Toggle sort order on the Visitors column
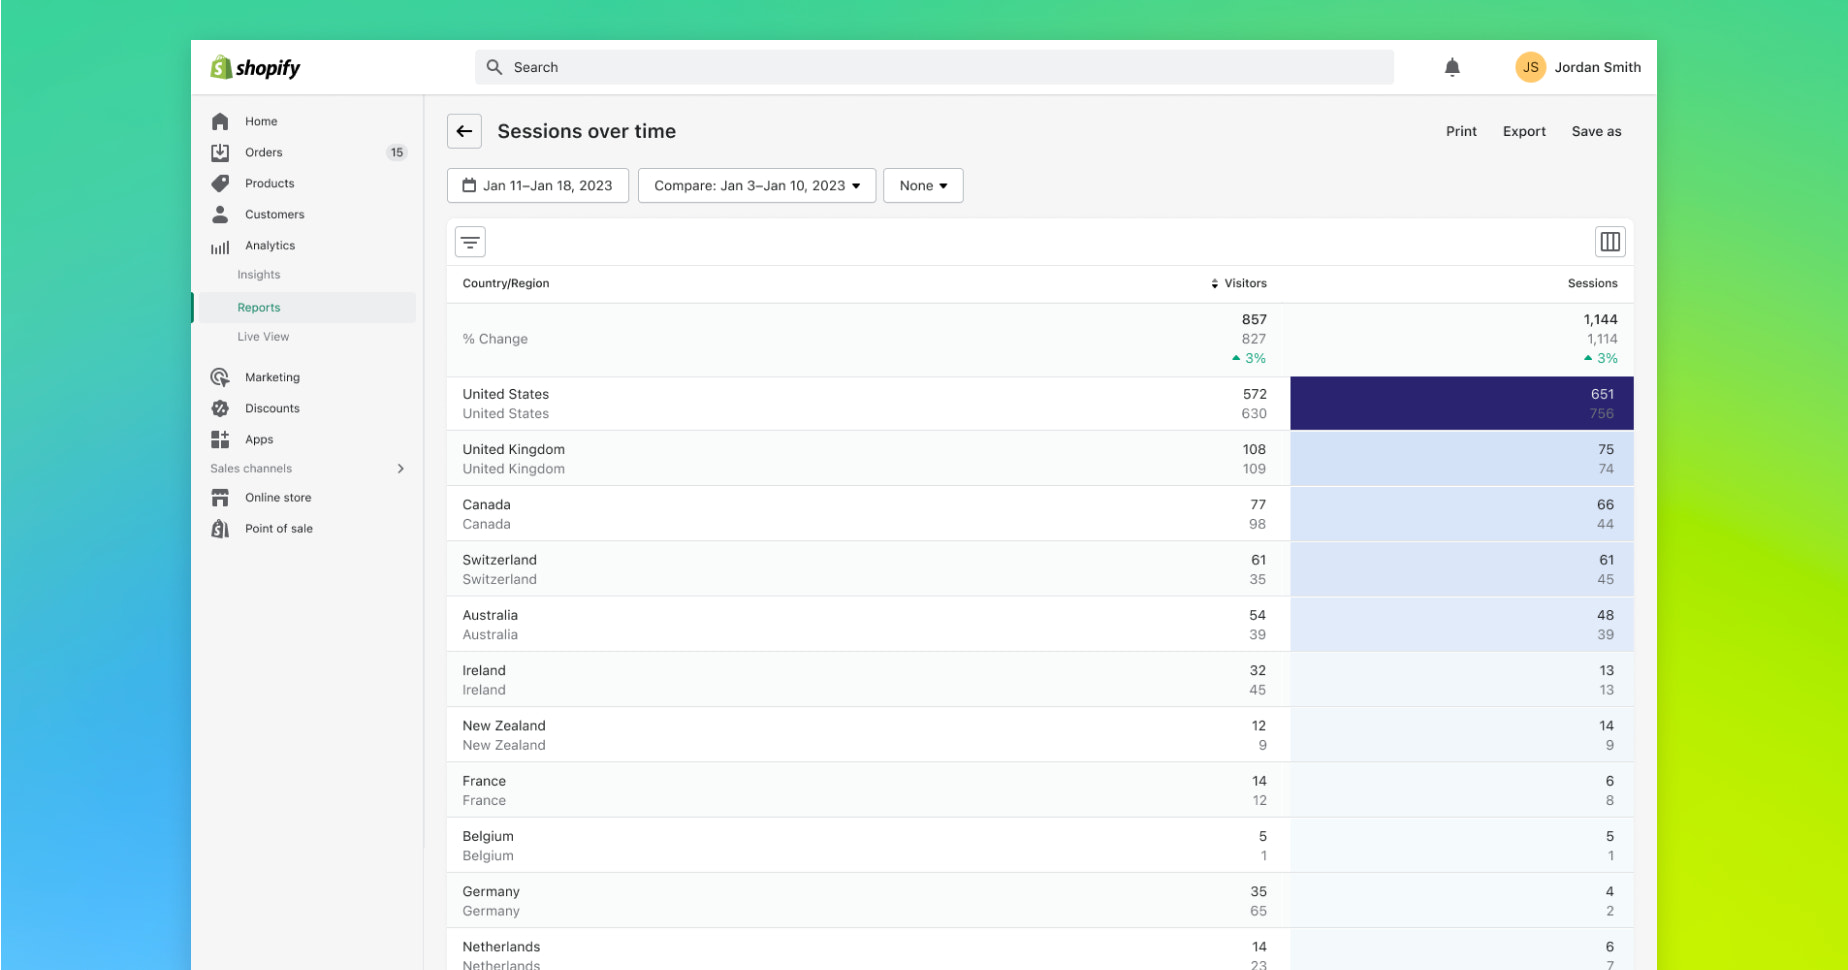 pyautogui.click(x=1213, y=283)
